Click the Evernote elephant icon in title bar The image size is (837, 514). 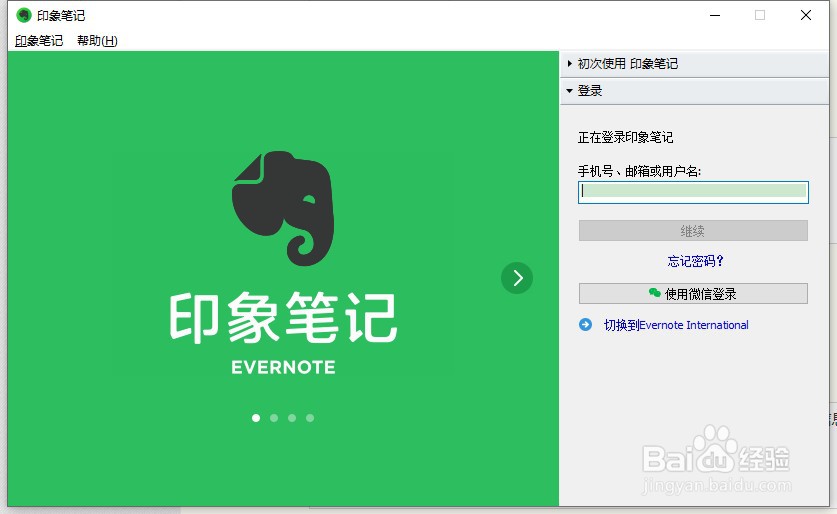[x=23, y=15]
